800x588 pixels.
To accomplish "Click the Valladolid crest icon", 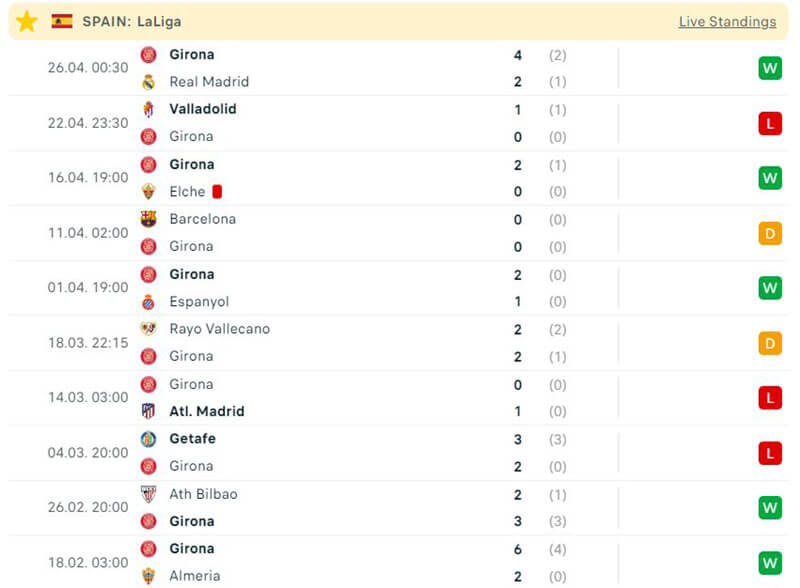I will (x=148, y=109).
